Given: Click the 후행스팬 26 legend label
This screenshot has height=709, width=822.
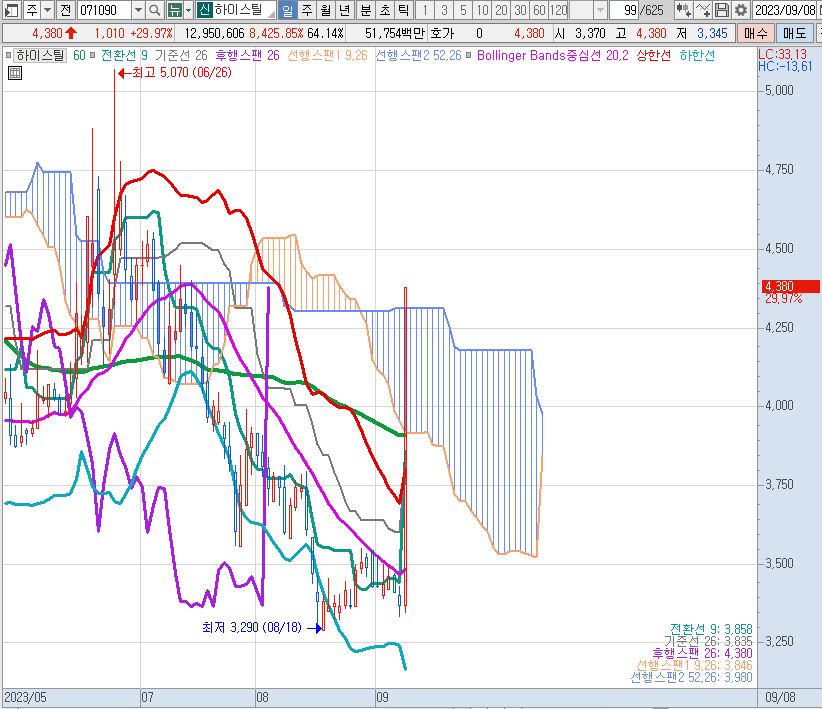Looking at the screenshot, I should [247, 55].
